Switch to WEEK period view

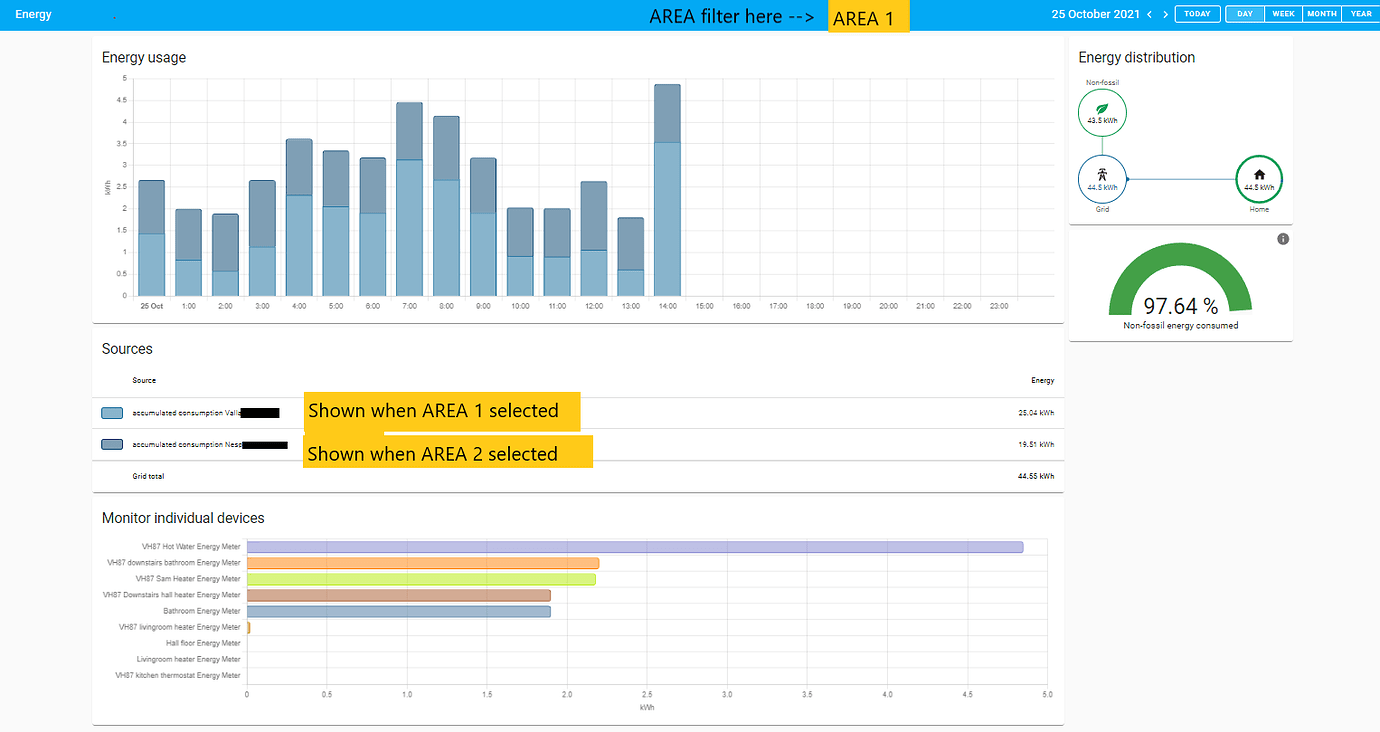(1283, 14)
